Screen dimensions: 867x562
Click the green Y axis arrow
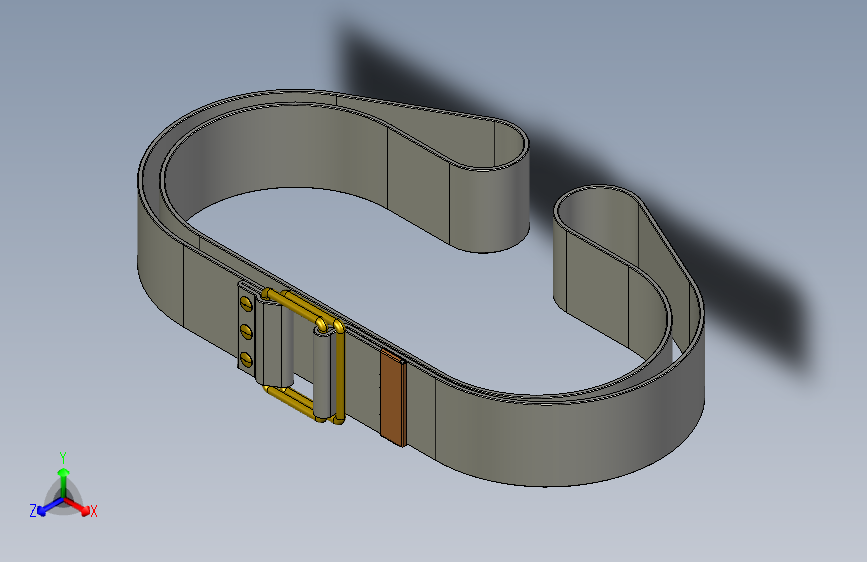click(64, 481)
